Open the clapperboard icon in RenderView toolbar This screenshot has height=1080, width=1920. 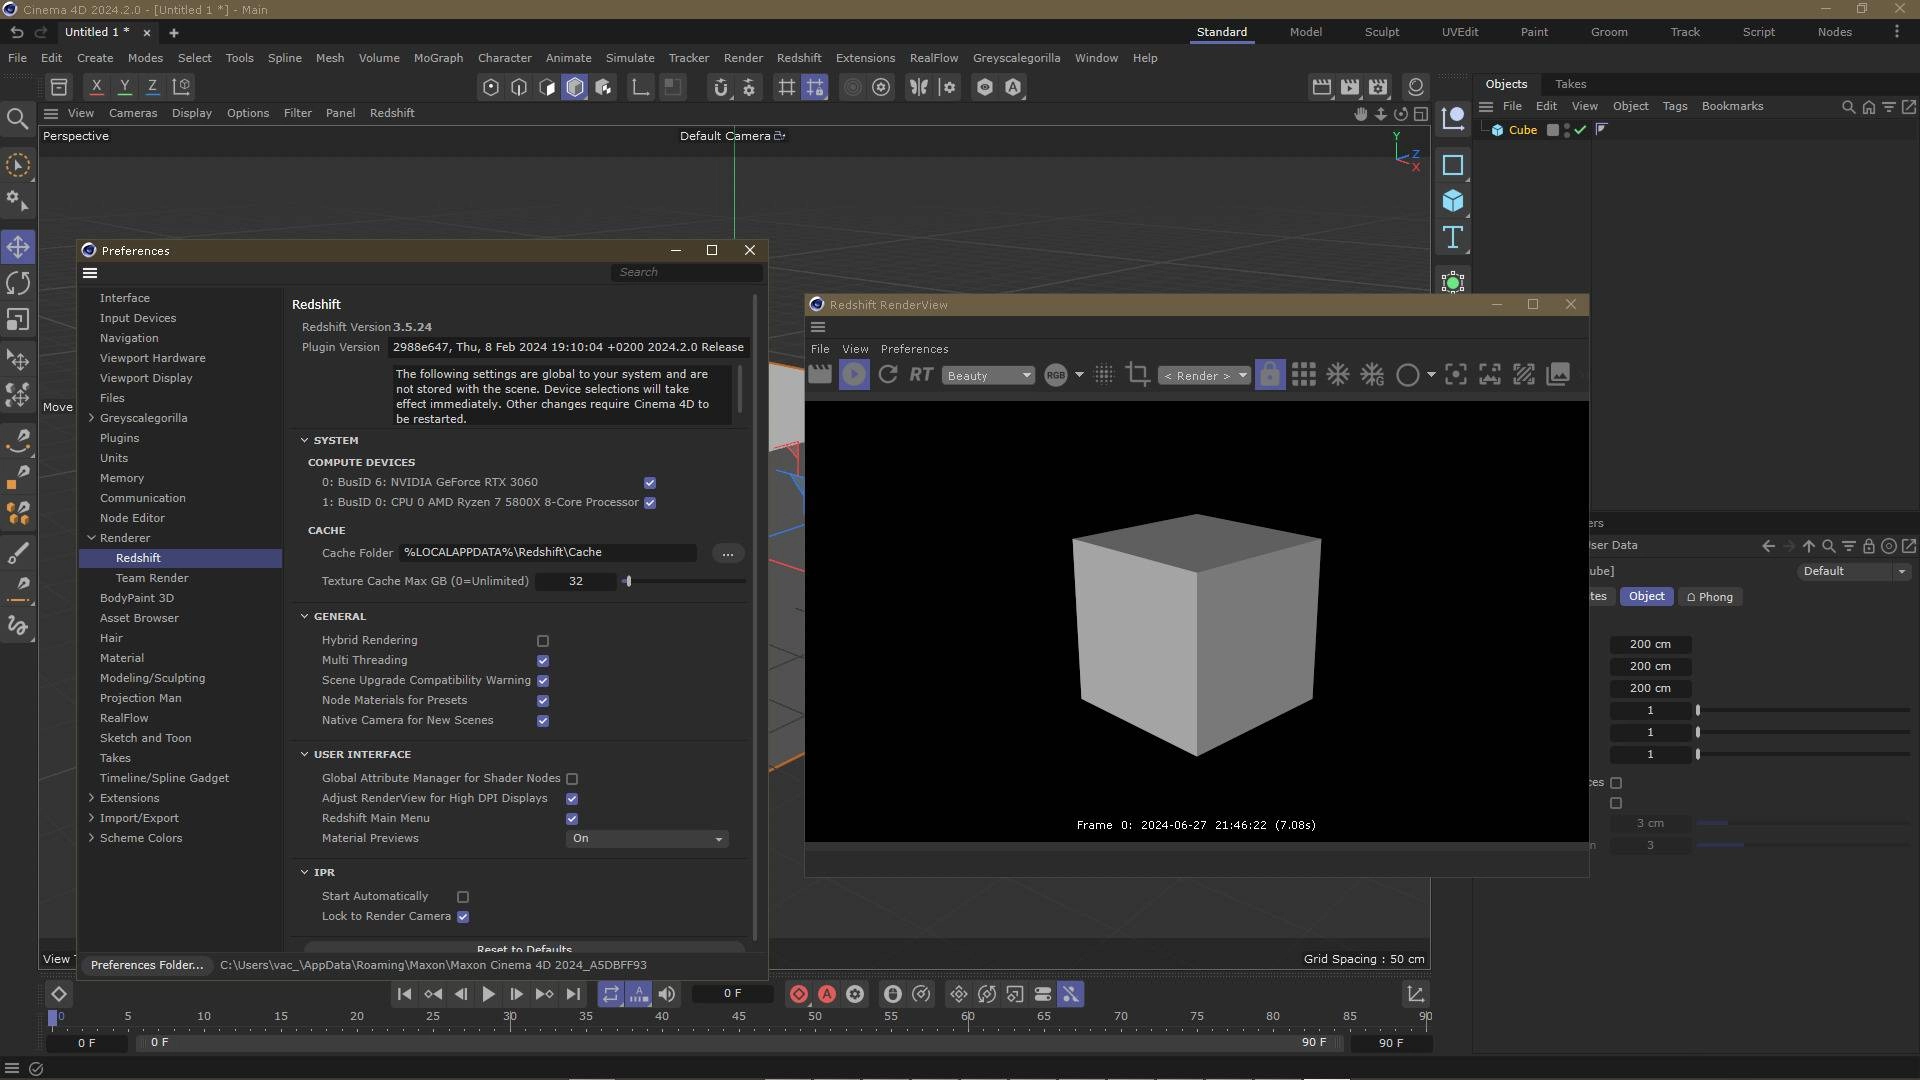pyautogui.click(x=820, y=375)
